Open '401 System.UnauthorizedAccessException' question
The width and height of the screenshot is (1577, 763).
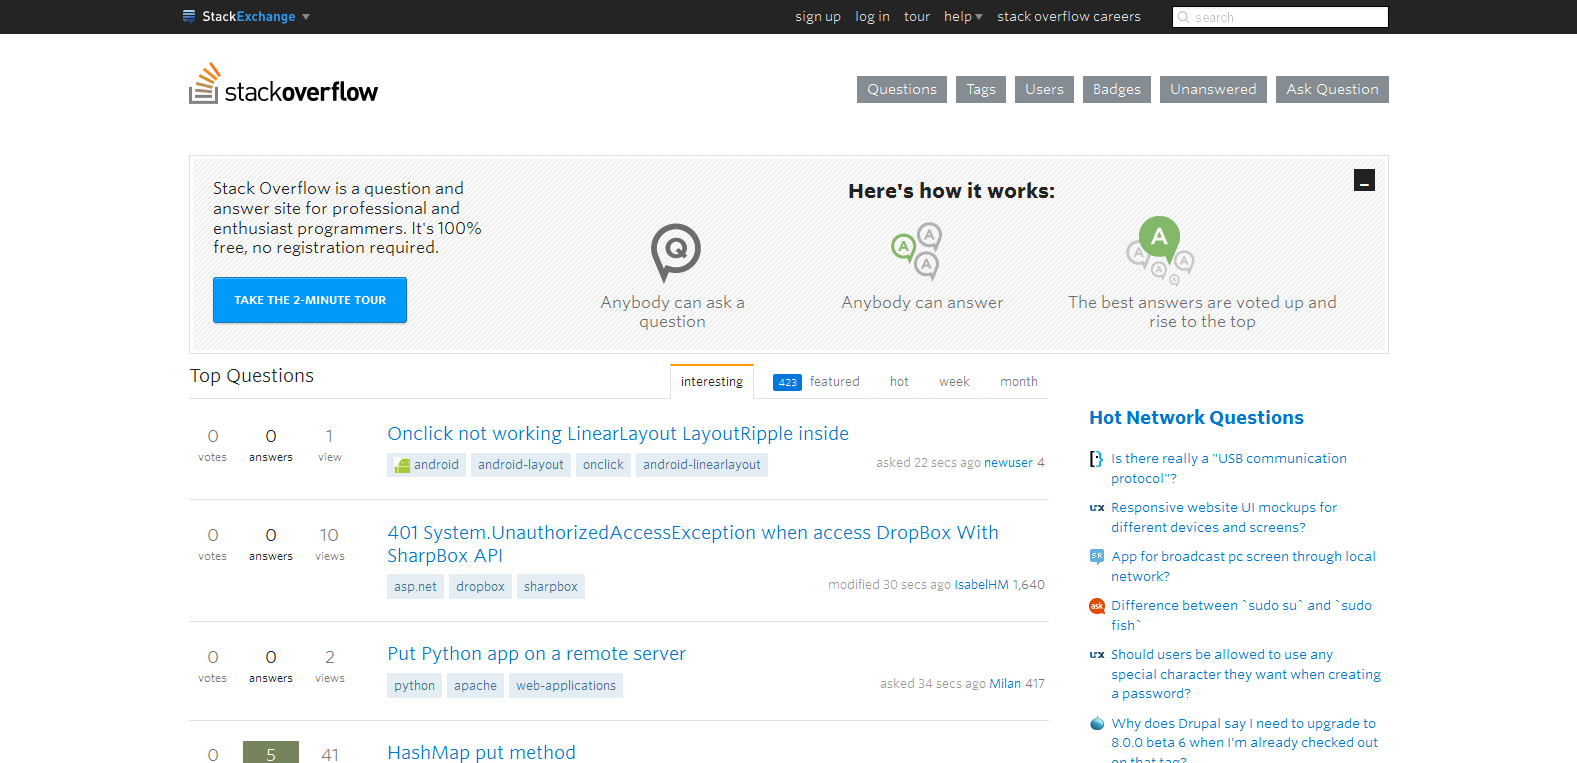click(x=693, y=544)
